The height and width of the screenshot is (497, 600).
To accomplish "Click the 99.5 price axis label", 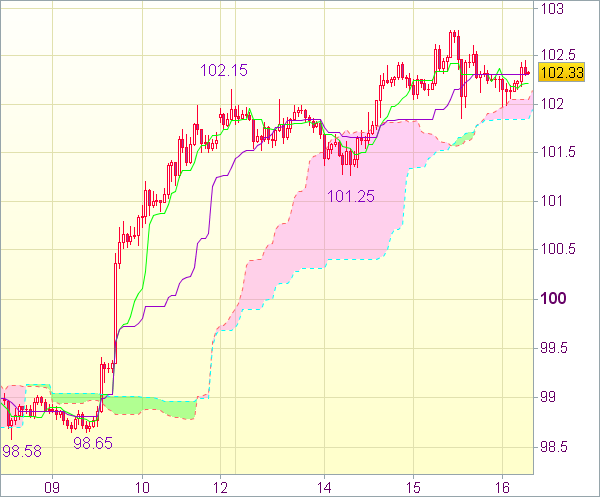I will click(x=554, y=348).
